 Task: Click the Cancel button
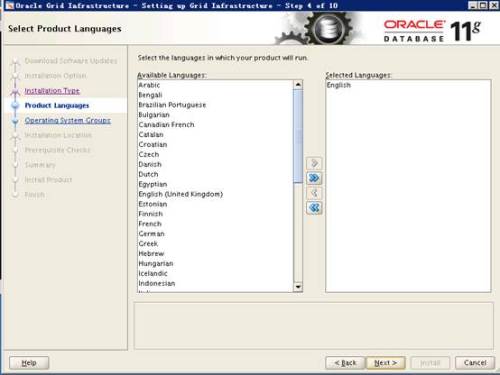[475, 363]
